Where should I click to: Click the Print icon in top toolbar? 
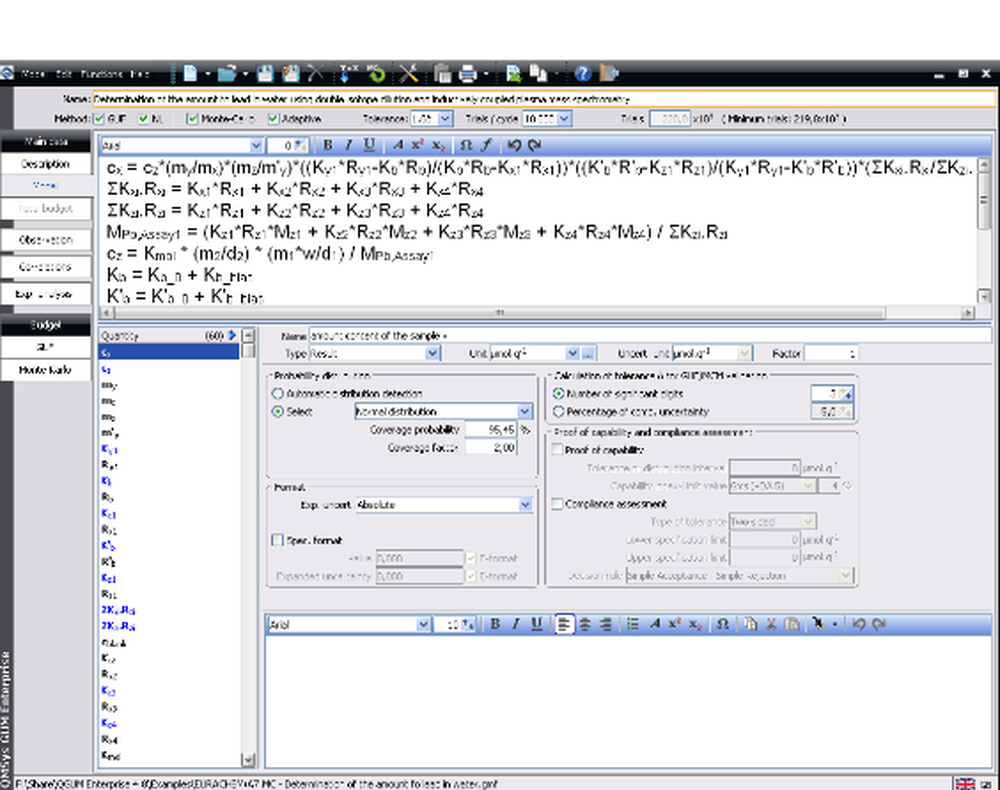pos(468,74)
